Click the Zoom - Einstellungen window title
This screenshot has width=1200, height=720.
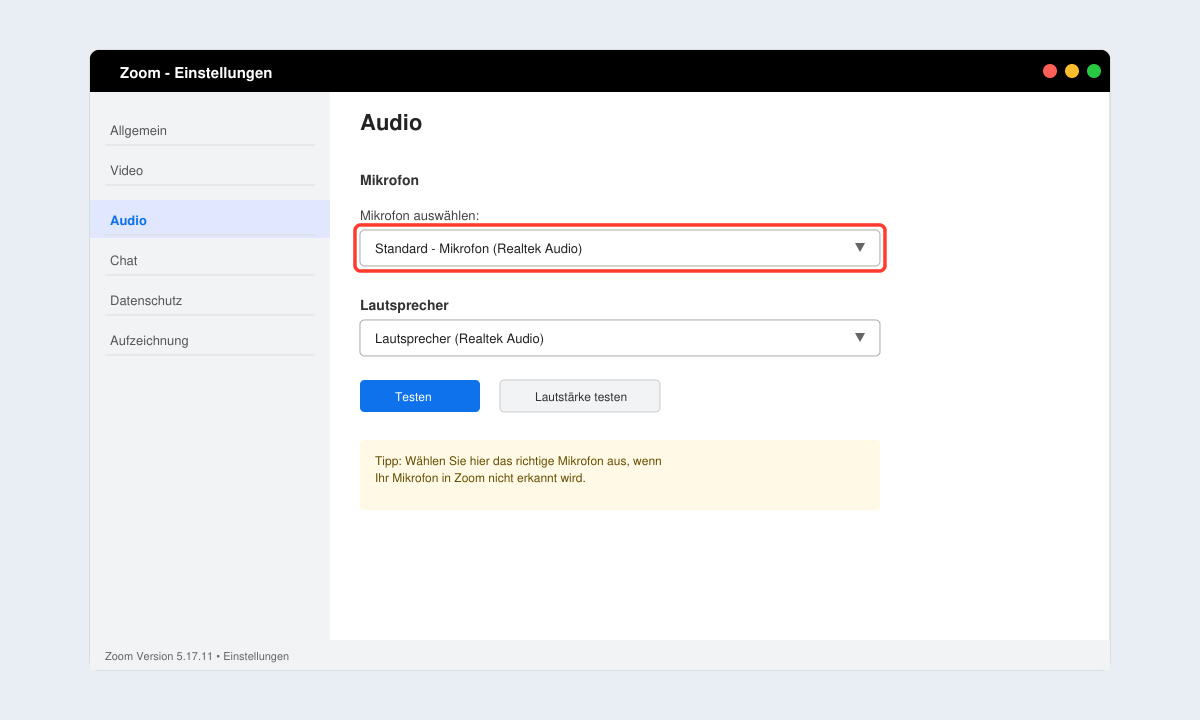(196, 73)
